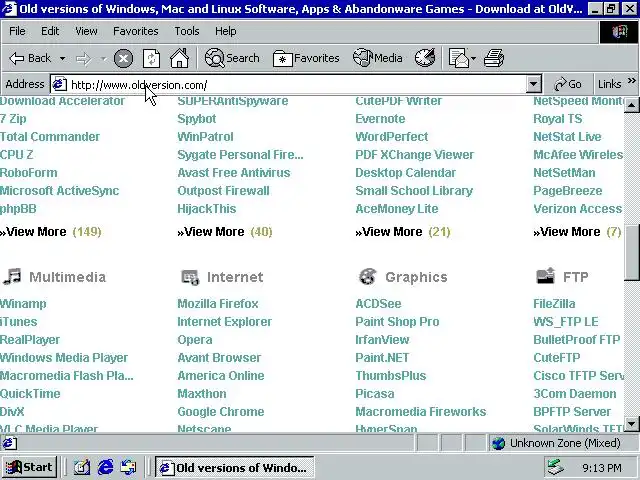Launch Internet Explorer from quick launch
The image size is (640, 480).
click(106, 467)
